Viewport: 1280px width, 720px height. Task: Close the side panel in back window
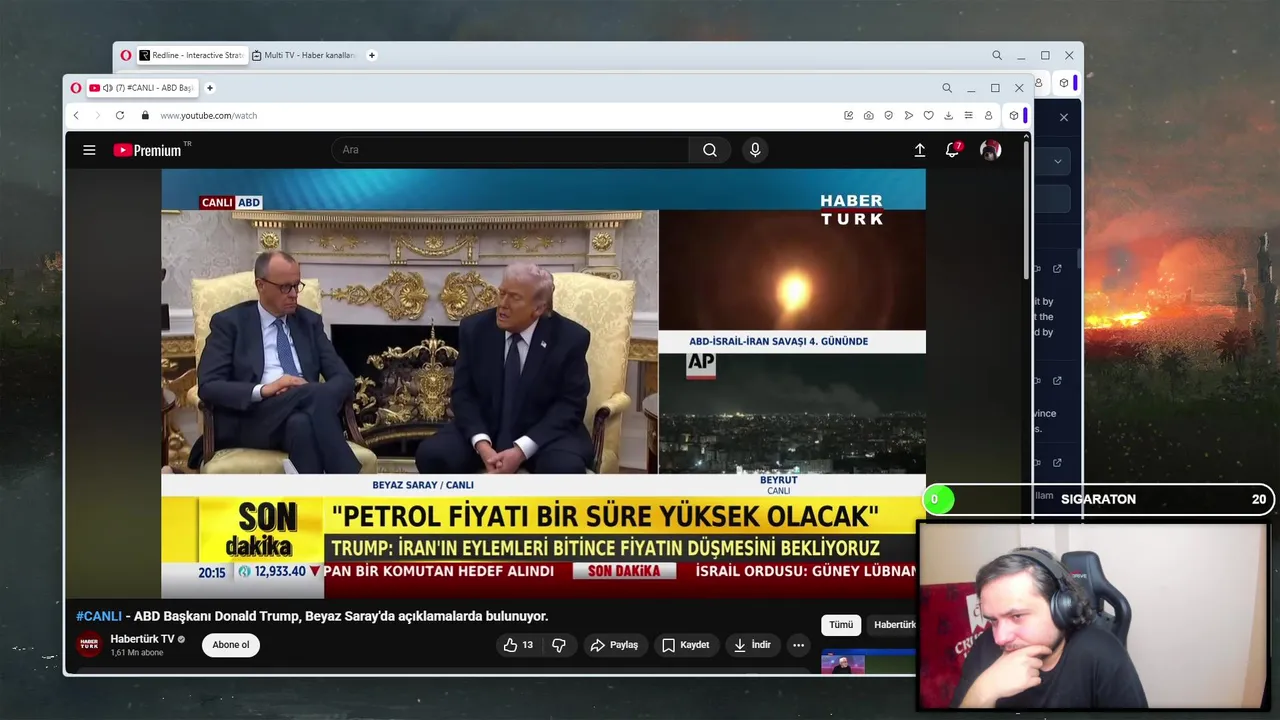1064,118
